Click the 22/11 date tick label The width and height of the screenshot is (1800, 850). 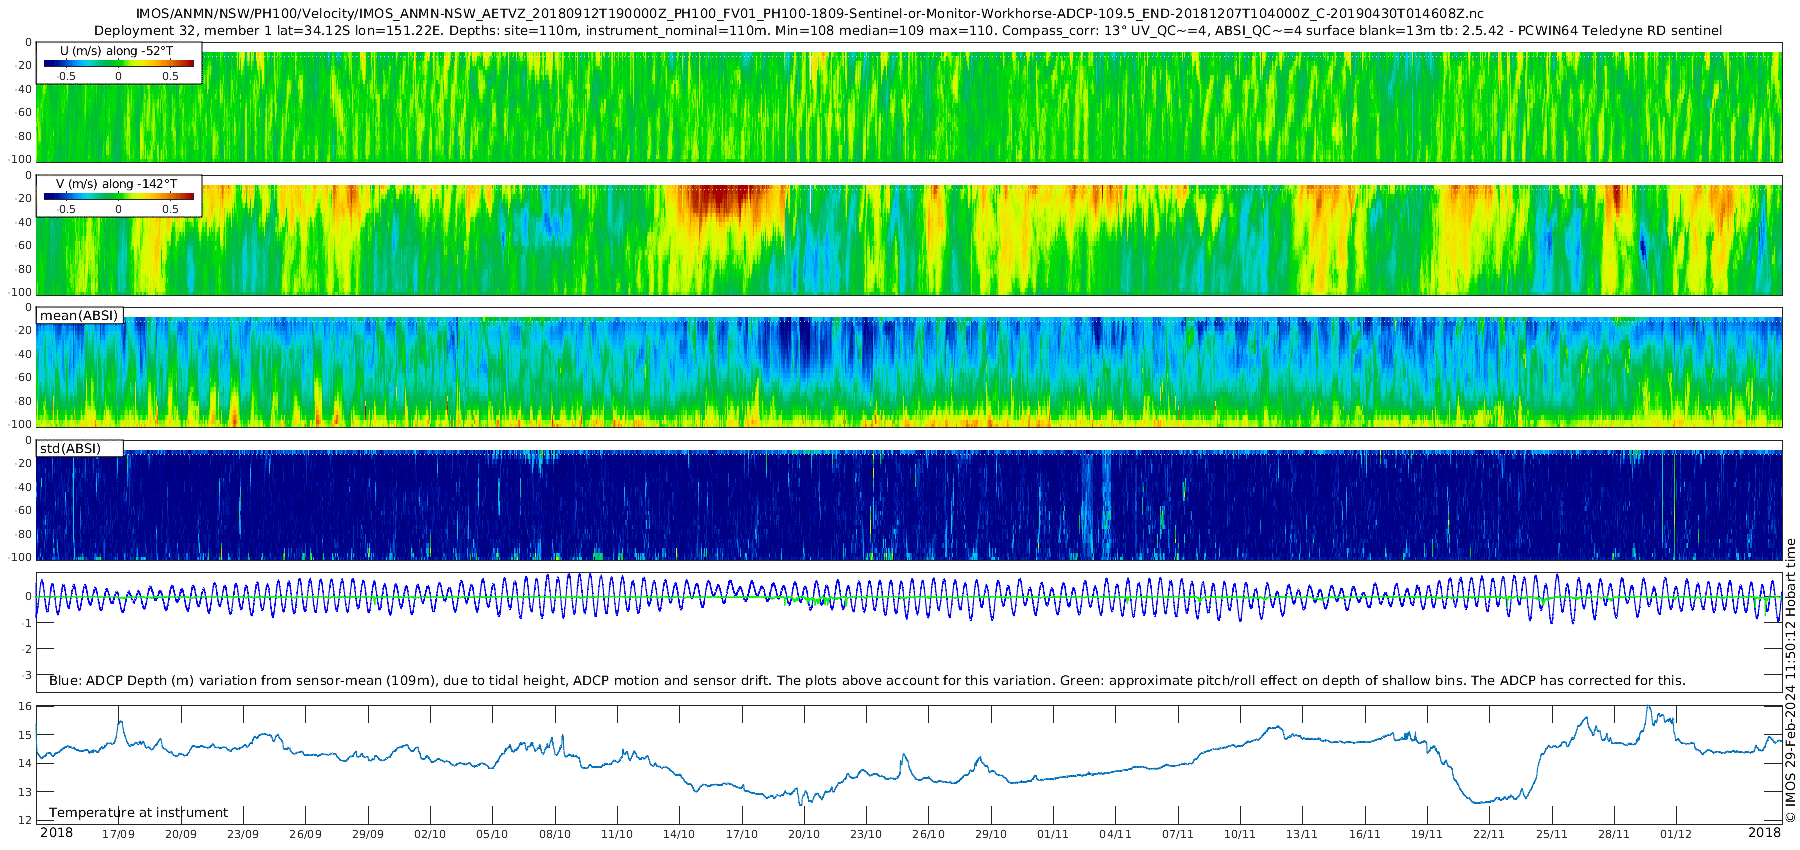tap(1489, 834)
